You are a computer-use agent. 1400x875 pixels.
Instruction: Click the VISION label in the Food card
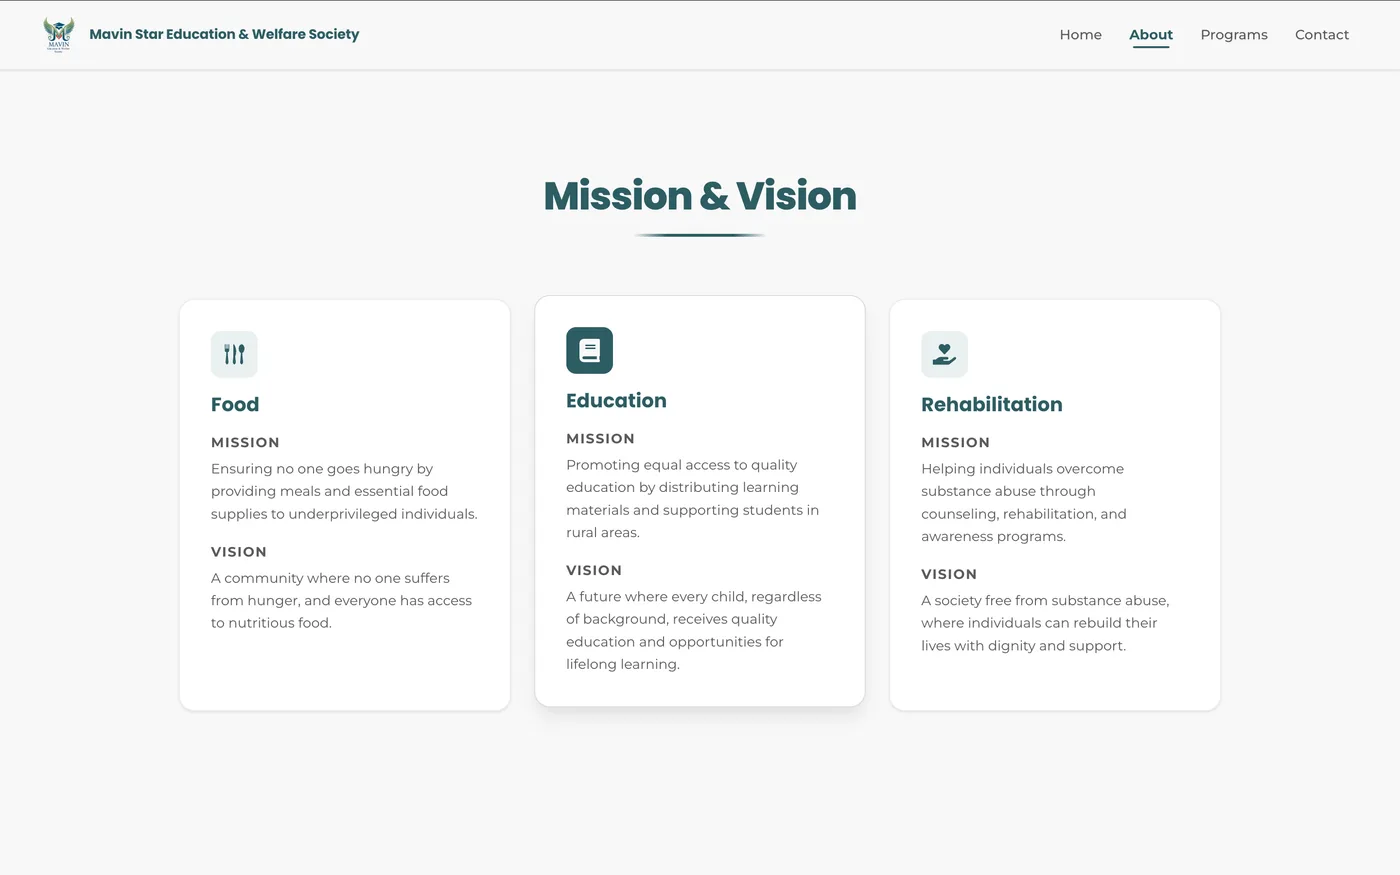click(x=239, y=552)
